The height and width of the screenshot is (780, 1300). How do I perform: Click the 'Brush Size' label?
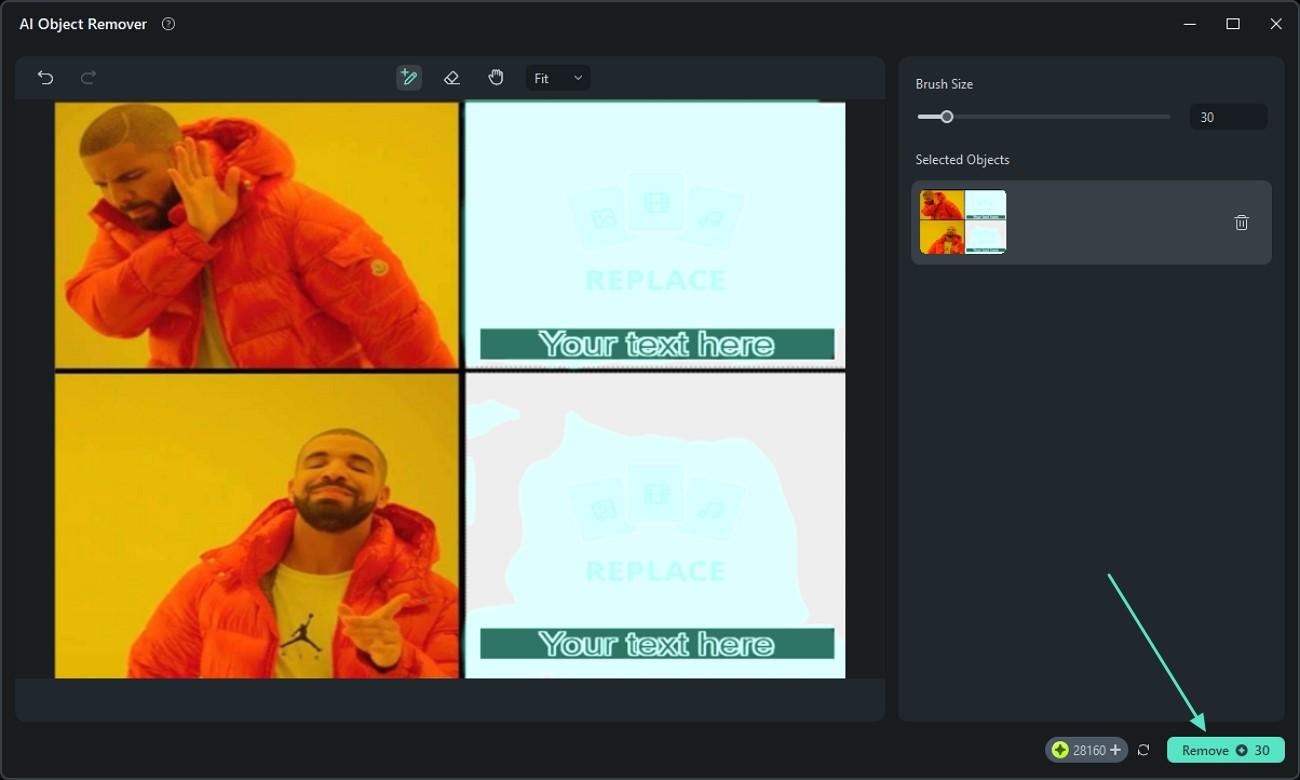[x=944, y=84]
